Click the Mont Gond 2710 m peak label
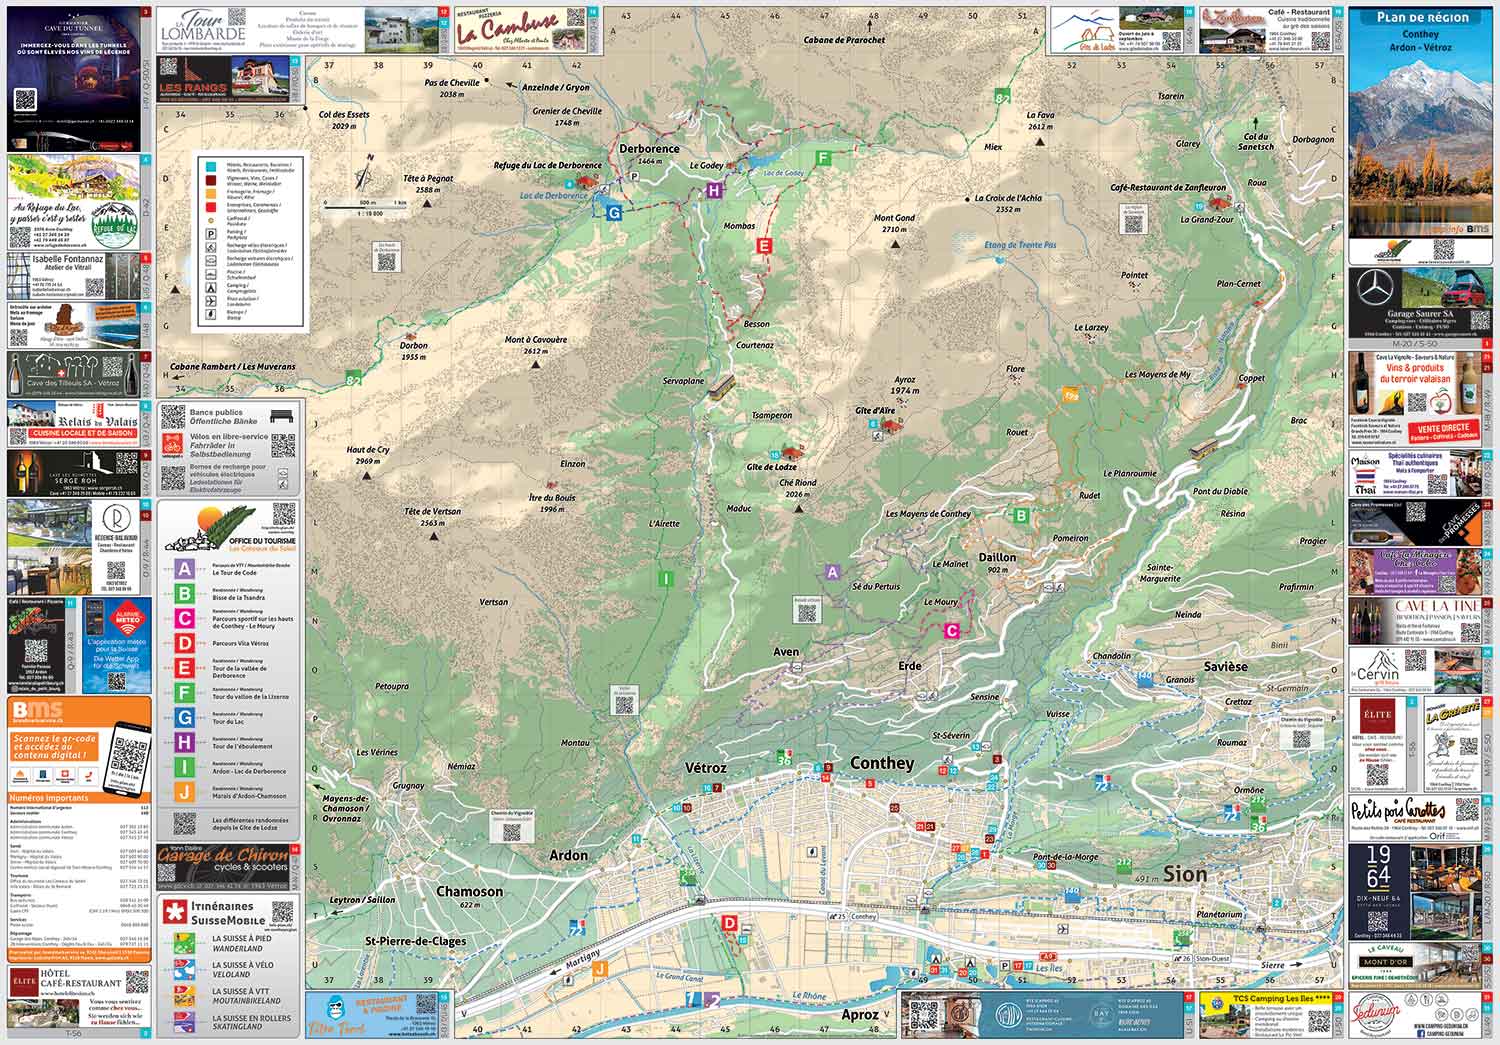Screen dimensions: 1500x1045 pyautogui.click(x=895, y=223)
